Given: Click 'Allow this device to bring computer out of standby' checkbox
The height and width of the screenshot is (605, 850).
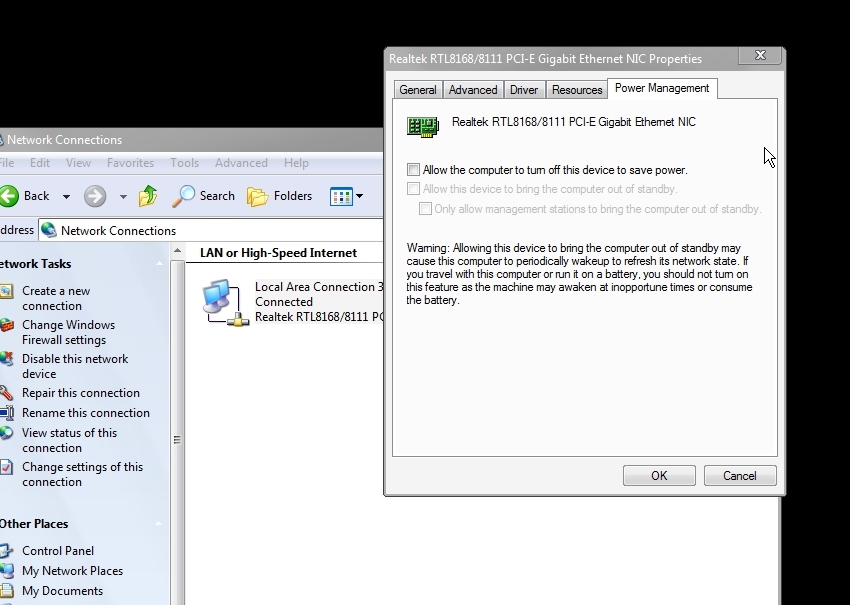Looking at the screenshot, I should 414,189.
